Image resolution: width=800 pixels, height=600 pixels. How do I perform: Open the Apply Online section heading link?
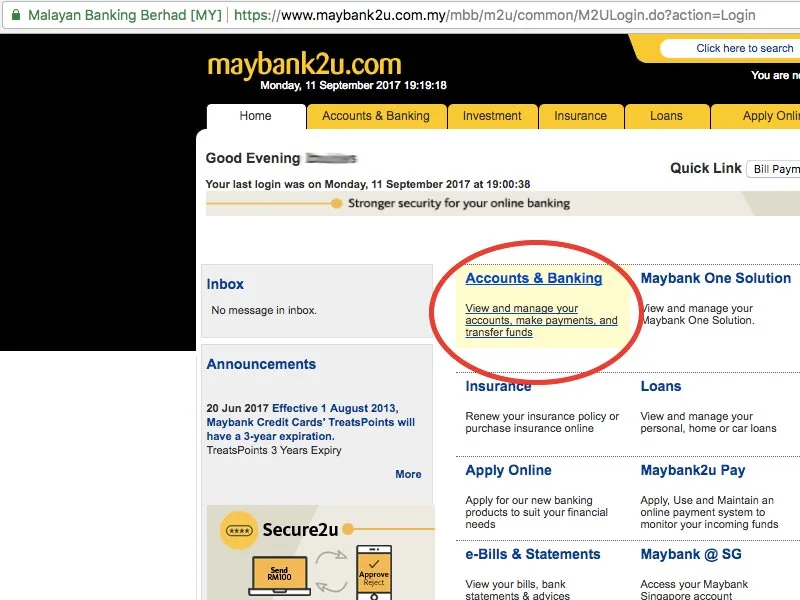pos(508,470)
